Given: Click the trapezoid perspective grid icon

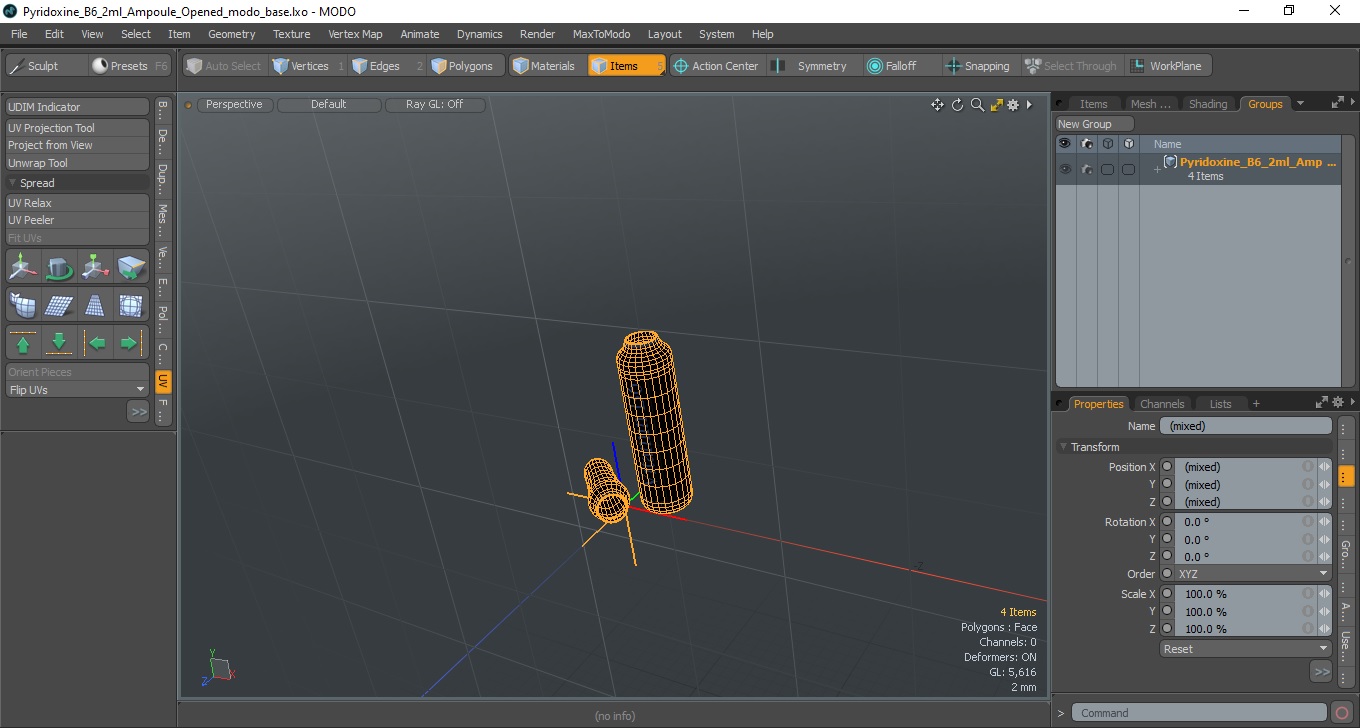Looking at the screenshot, I should coord(95,305).
